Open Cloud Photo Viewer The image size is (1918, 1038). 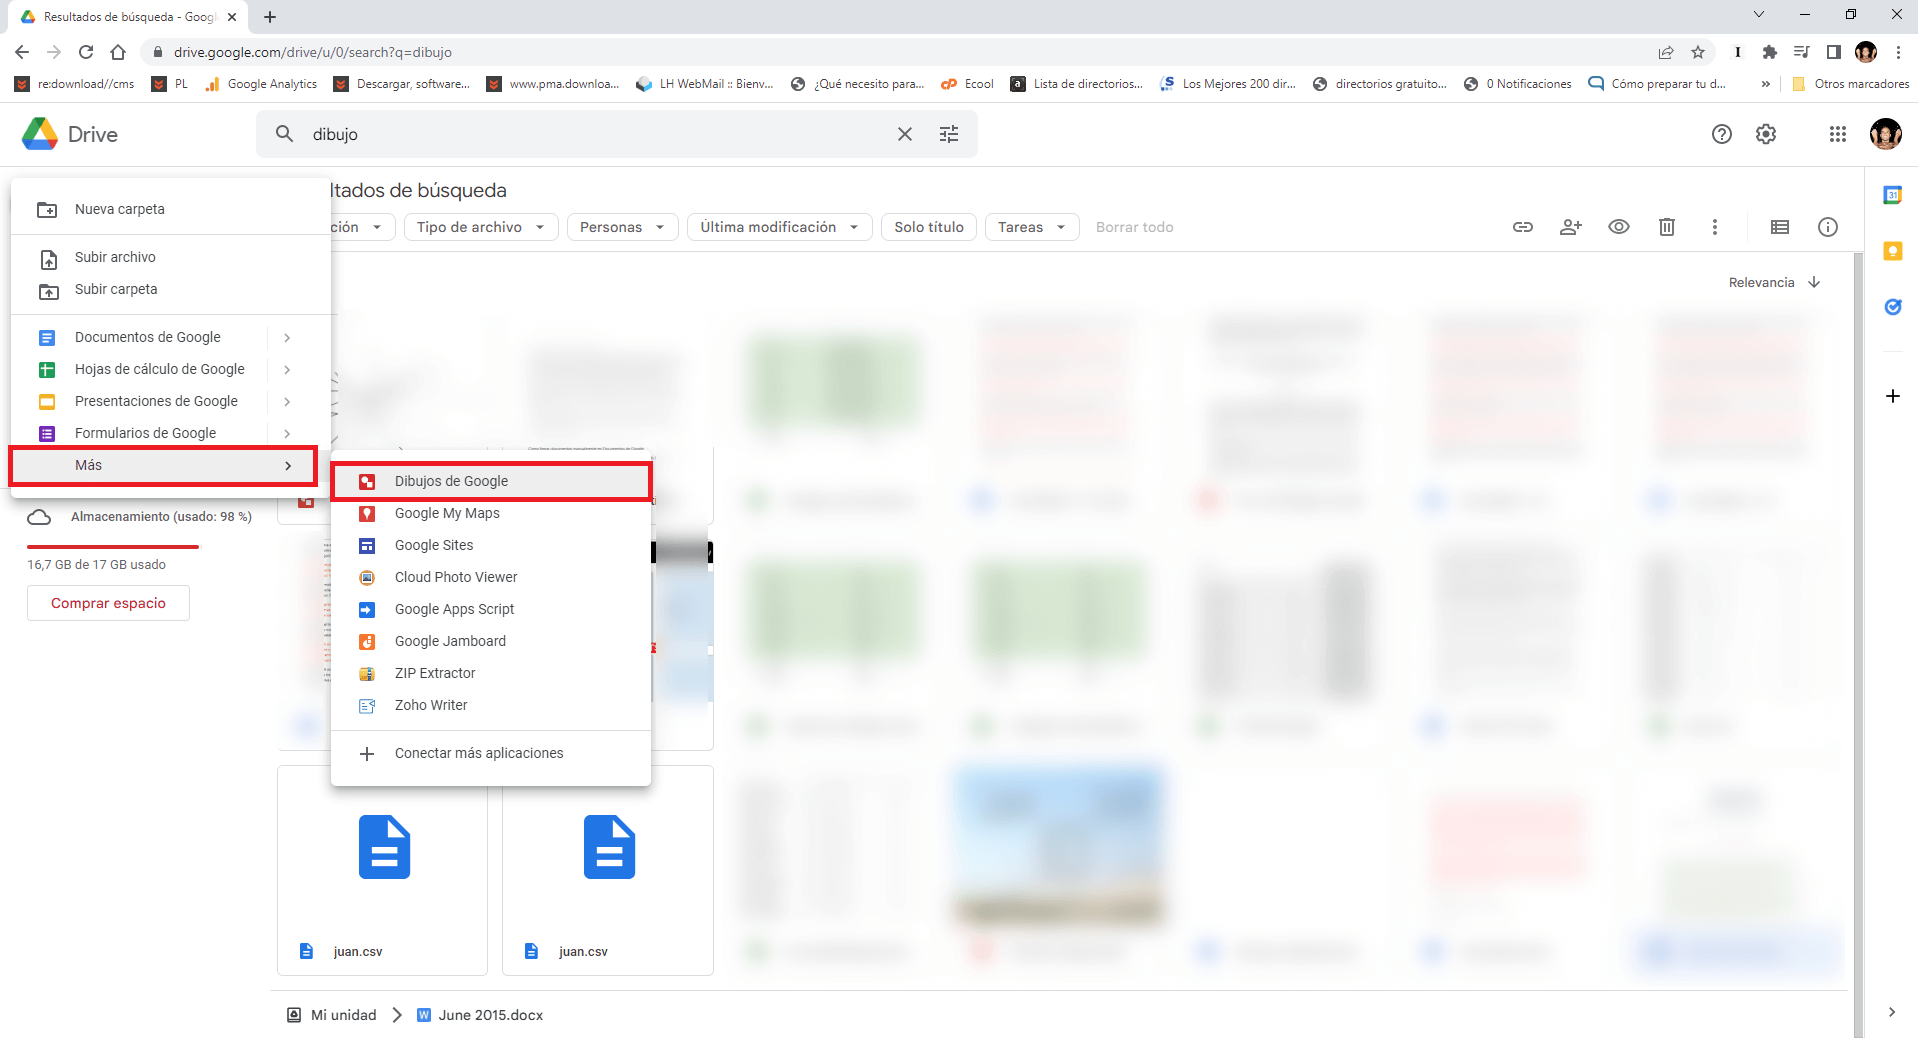pos(491,577)
